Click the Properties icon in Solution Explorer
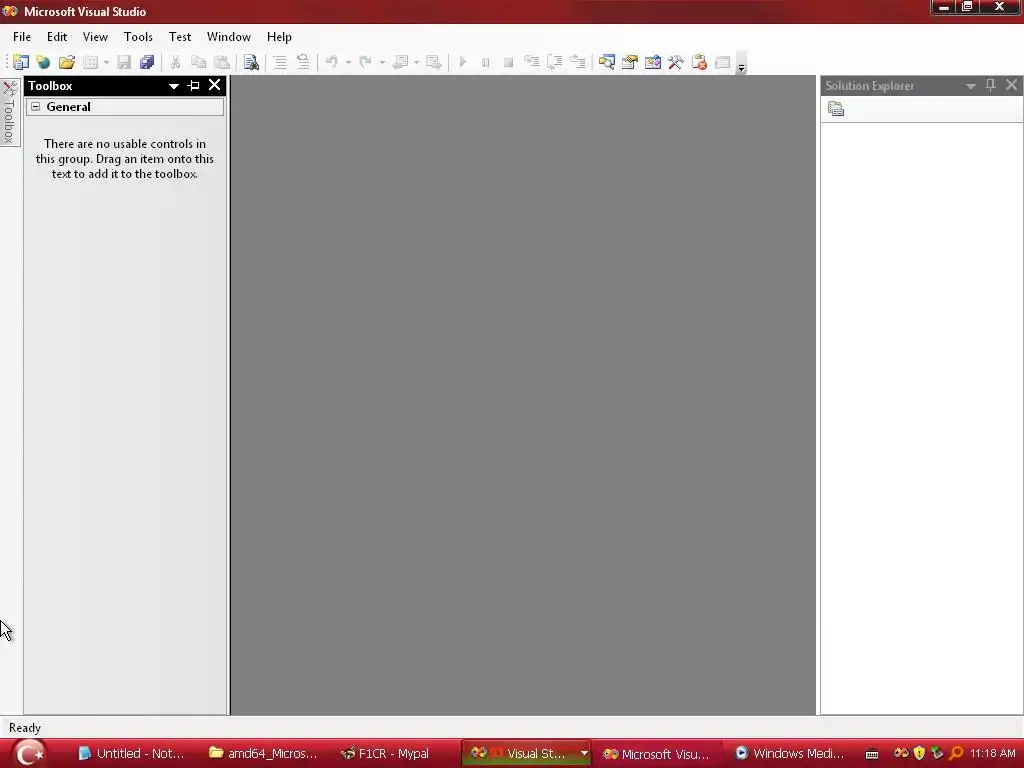 point(836,109)
